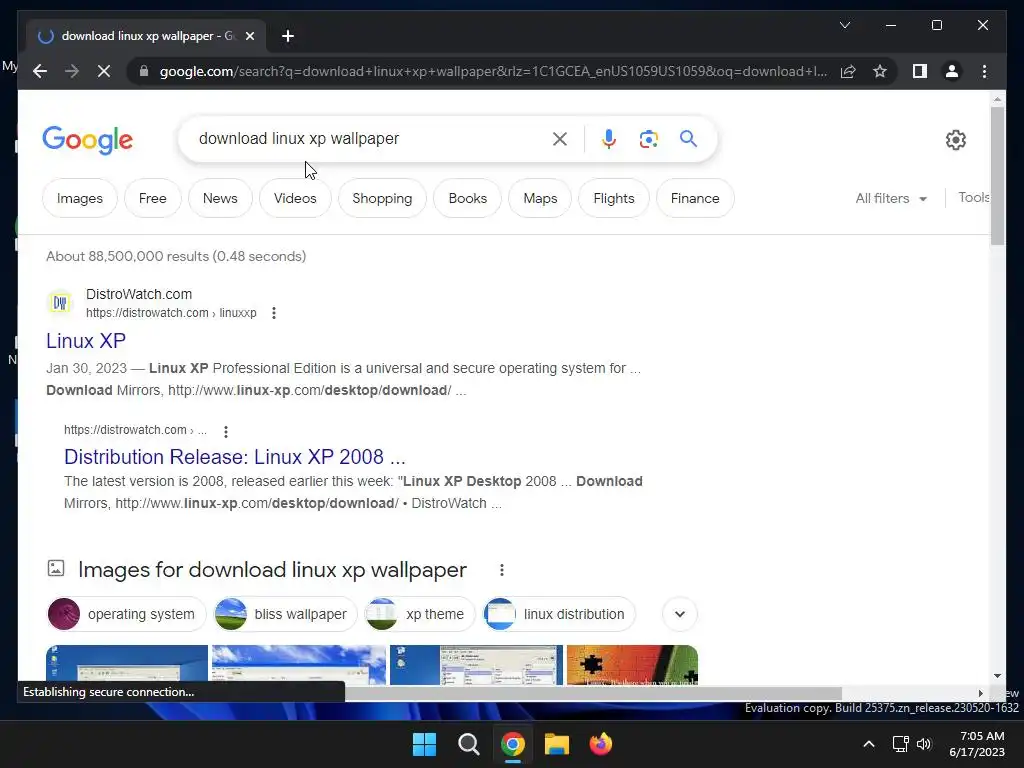Click Chrome icon in taskbar
Viewport: 1024px width, 768px height.
pos(513,744)
